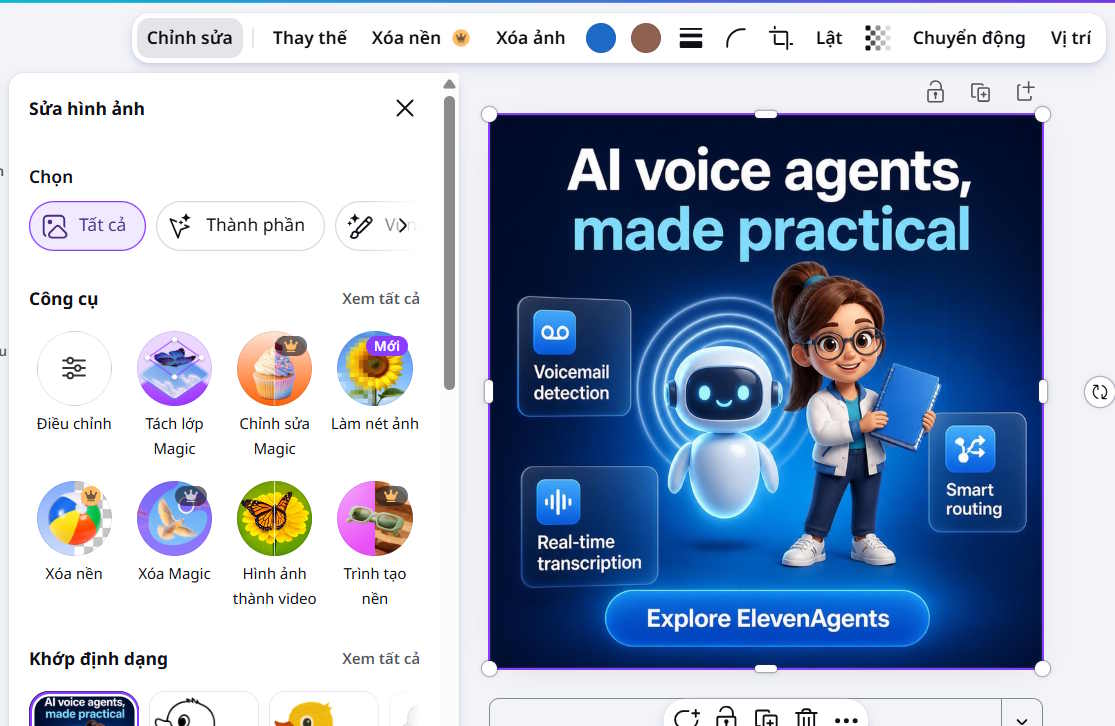Select the white duck outline thumbnail
The height and width of the screenshot is (726, 1115).
[203, 709]
